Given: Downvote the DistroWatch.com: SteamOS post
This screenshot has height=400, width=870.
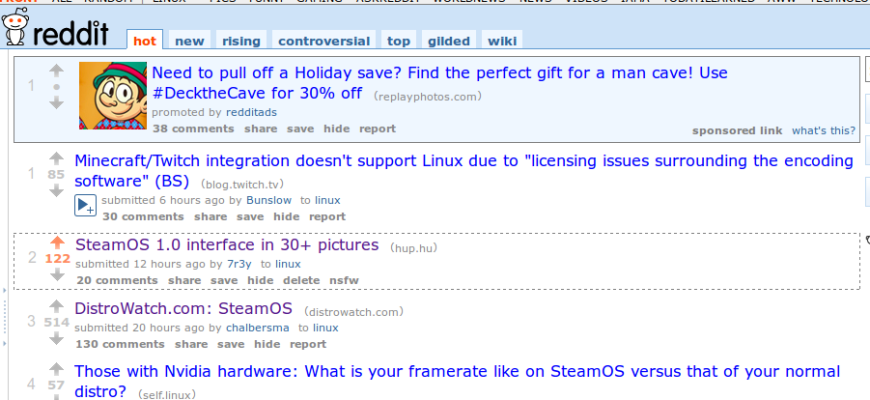Looking at the screenshot, I should (x=56, y=339).
